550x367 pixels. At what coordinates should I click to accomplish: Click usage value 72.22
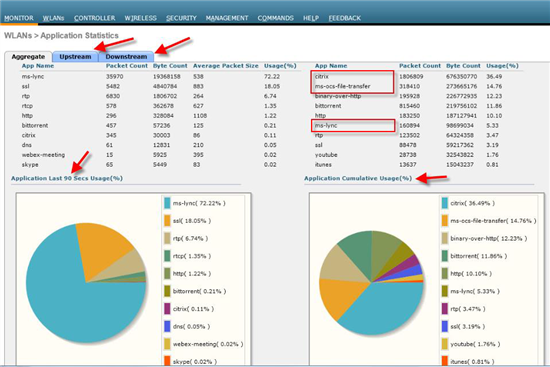click(272, 76)
